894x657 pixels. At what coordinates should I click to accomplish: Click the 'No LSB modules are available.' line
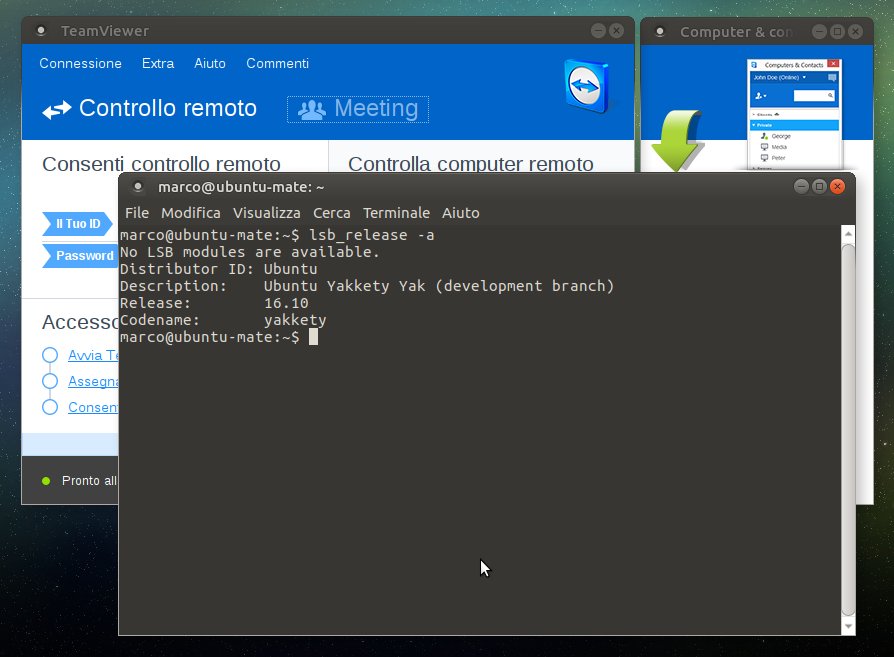click(x=250, y=252)
